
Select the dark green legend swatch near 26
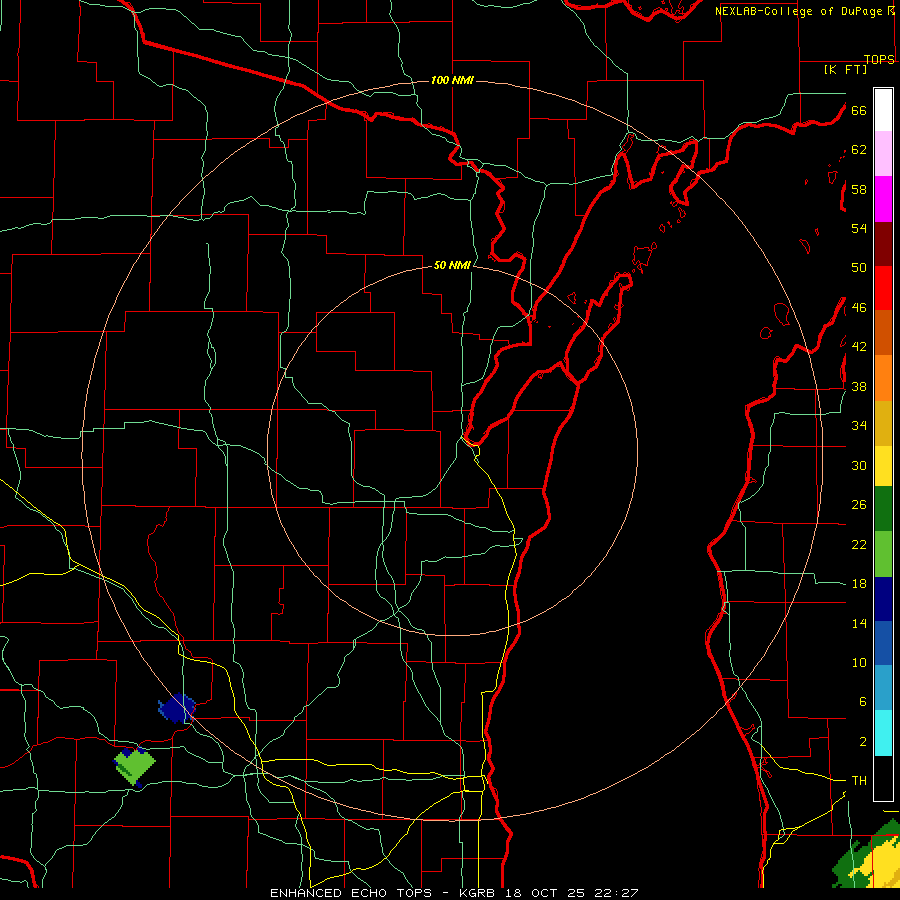(883, 509)
